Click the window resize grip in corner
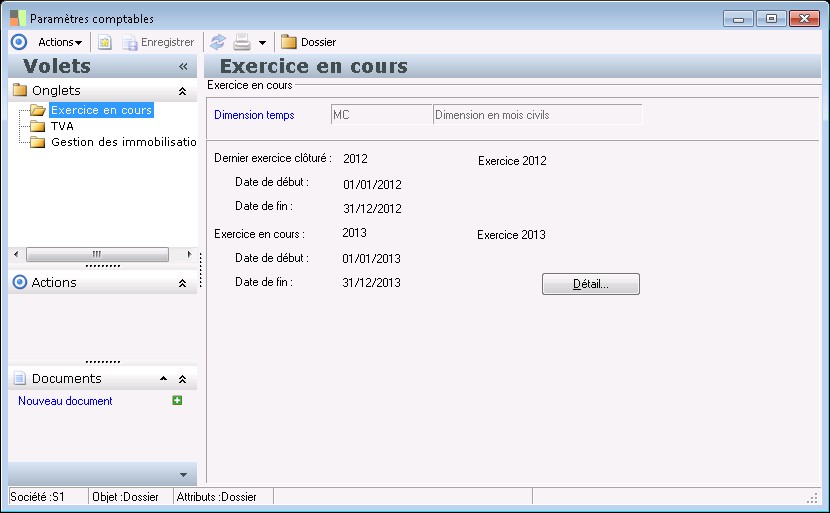Viewport: 830px width, 513px height. click(x=813, y=498)
